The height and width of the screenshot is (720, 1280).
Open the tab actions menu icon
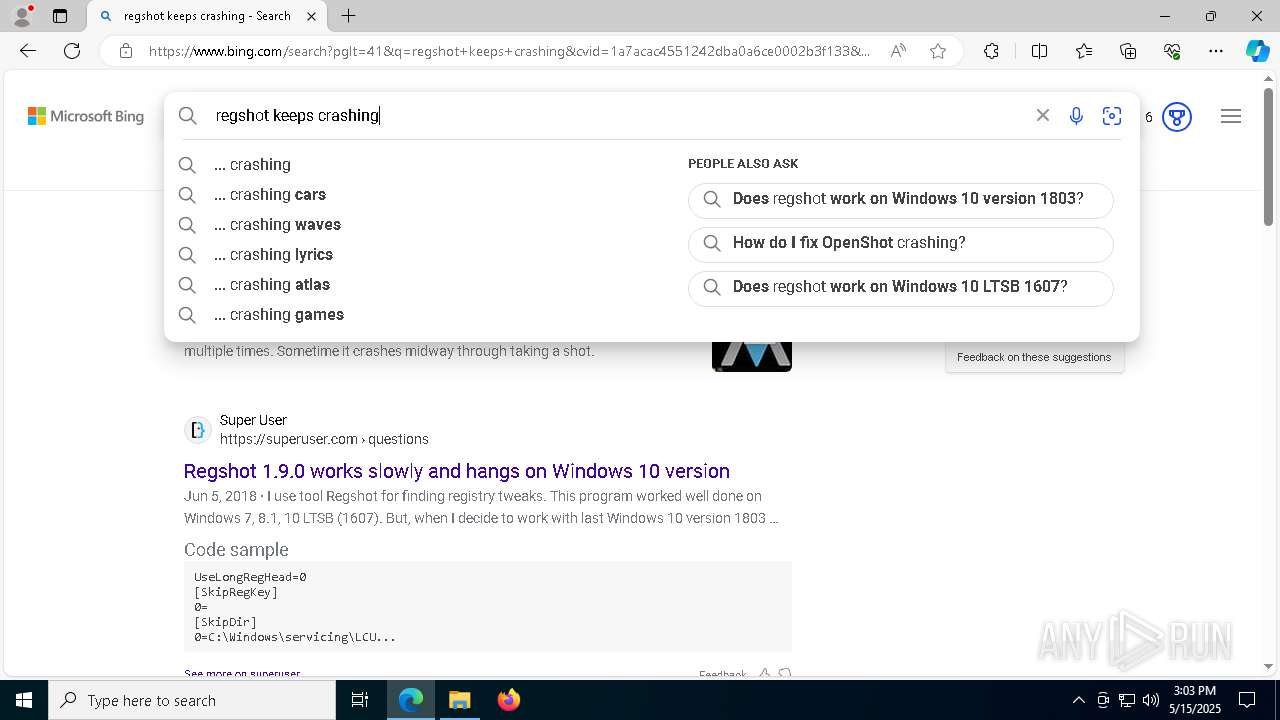(60, 16)
